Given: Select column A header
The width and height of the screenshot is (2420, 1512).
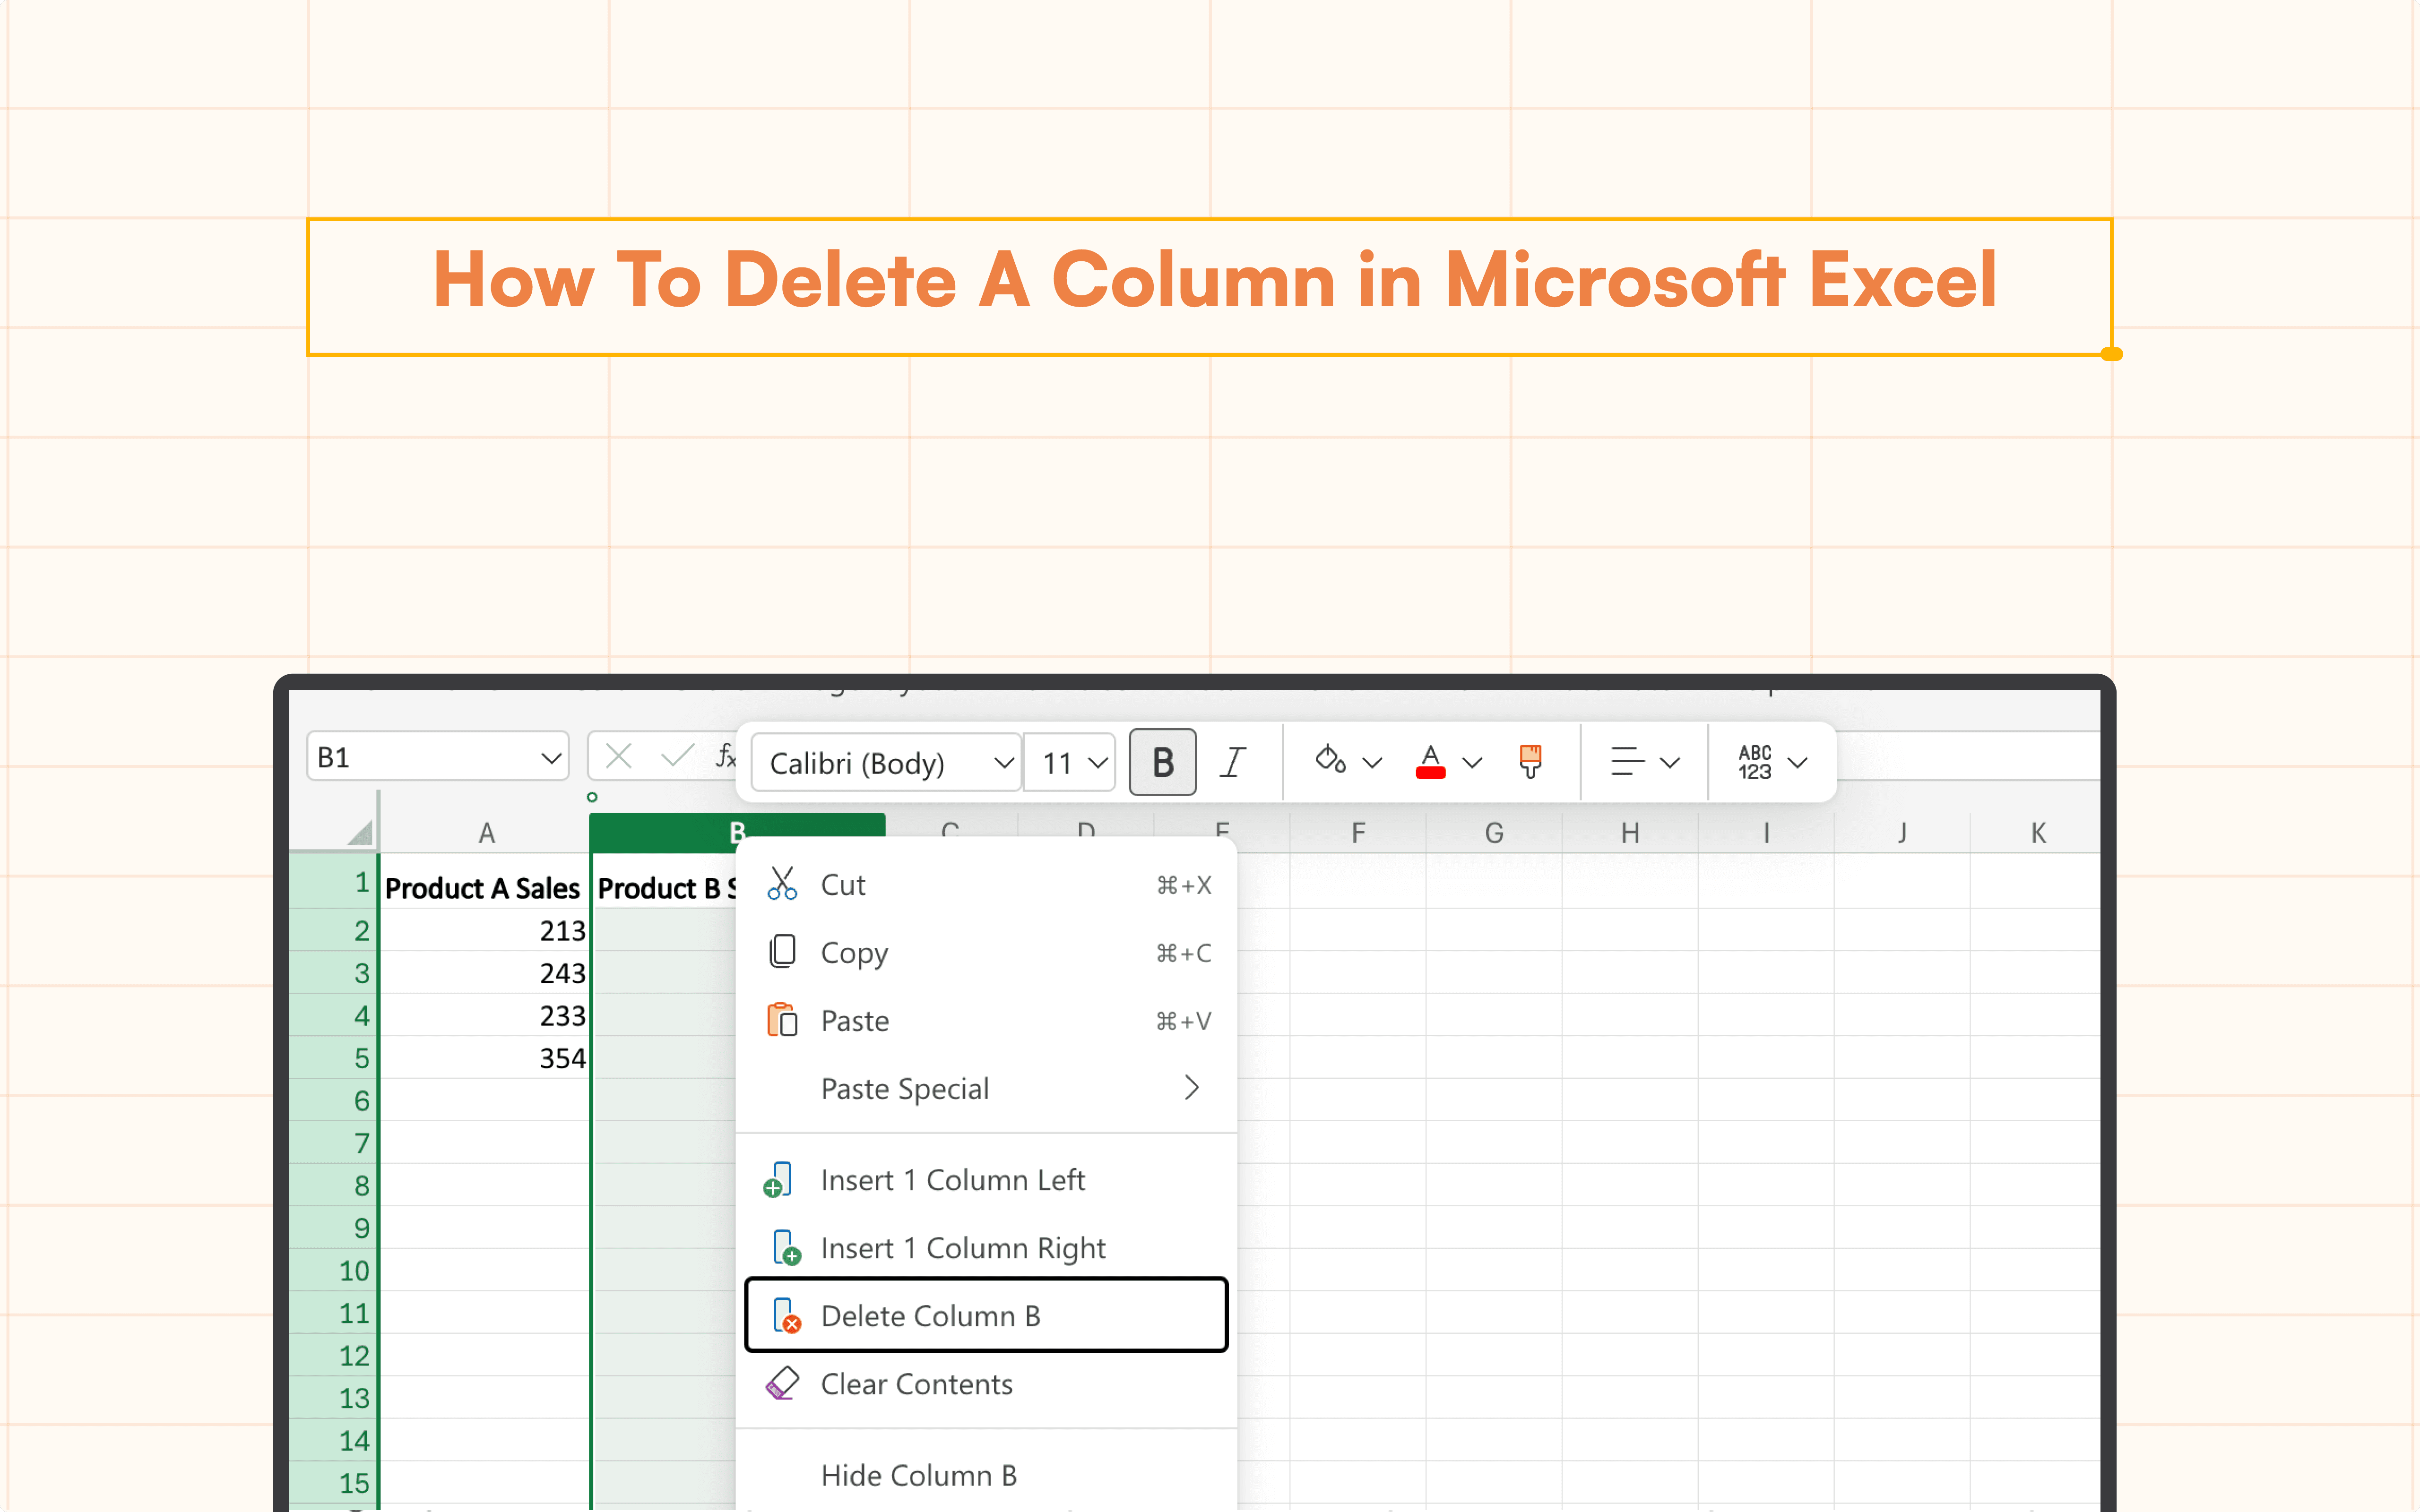Looking at the screenshot, I should tap(486, 832).
